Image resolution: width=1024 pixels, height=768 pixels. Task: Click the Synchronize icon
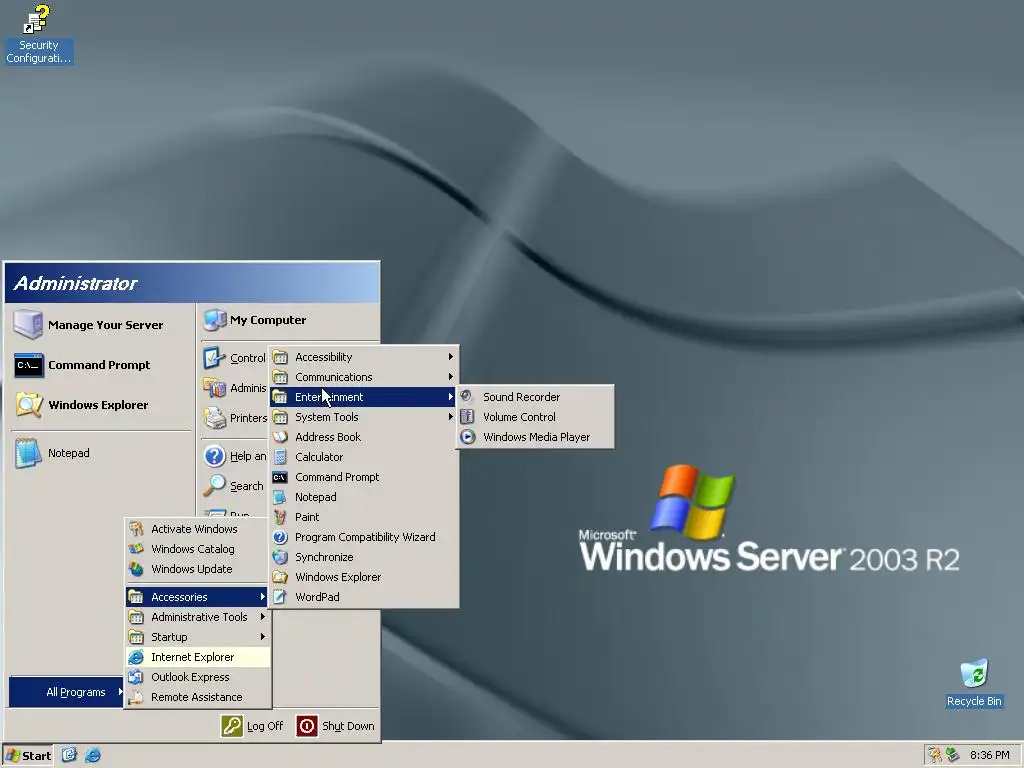[x=280, y=557]
